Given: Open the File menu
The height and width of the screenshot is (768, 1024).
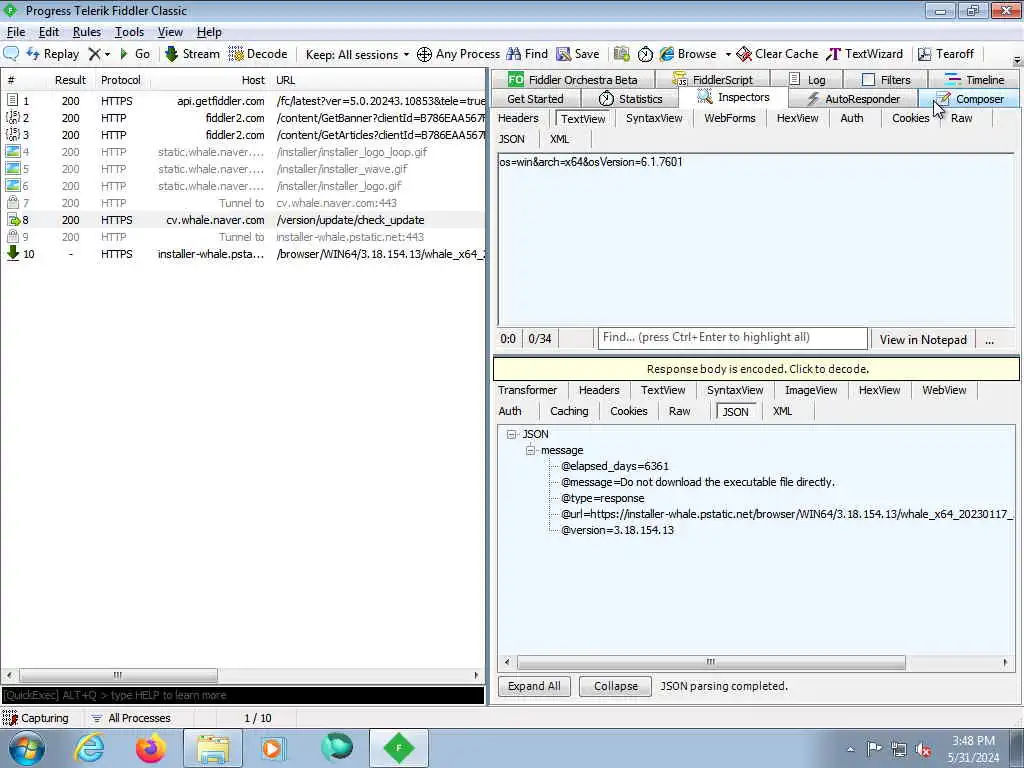Looking at the screenshot, I should [x=16, y=32].
